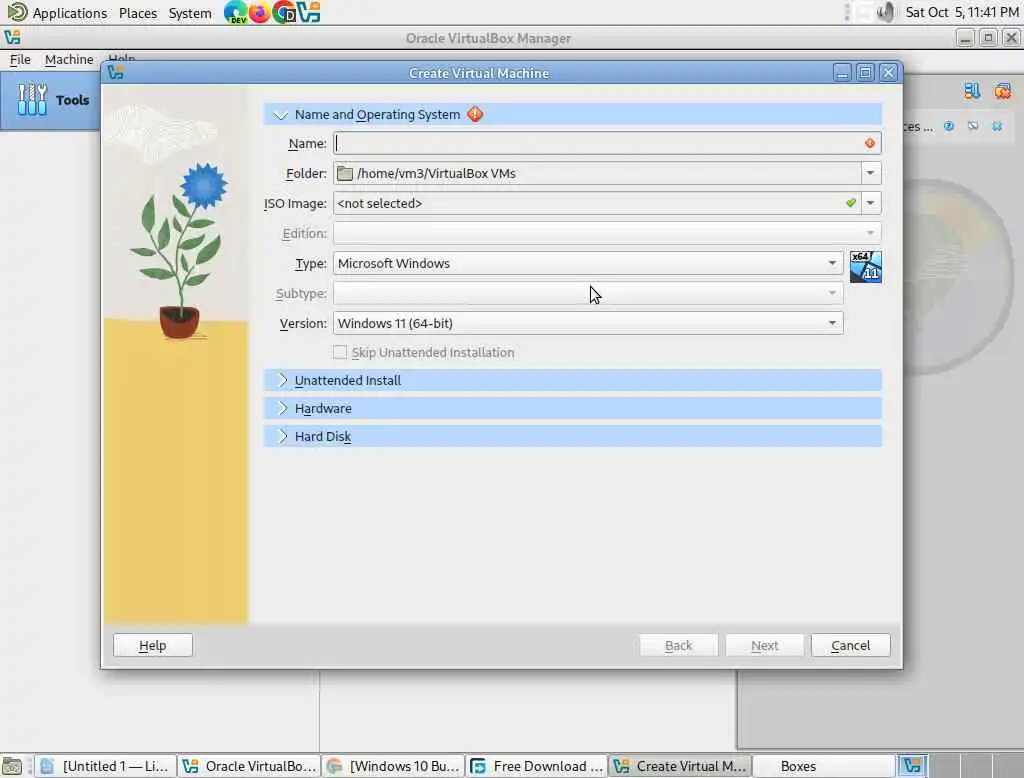Screen dimensions: 1024x778
Task: Click the Applications menu logo icon
Action: 17,12
